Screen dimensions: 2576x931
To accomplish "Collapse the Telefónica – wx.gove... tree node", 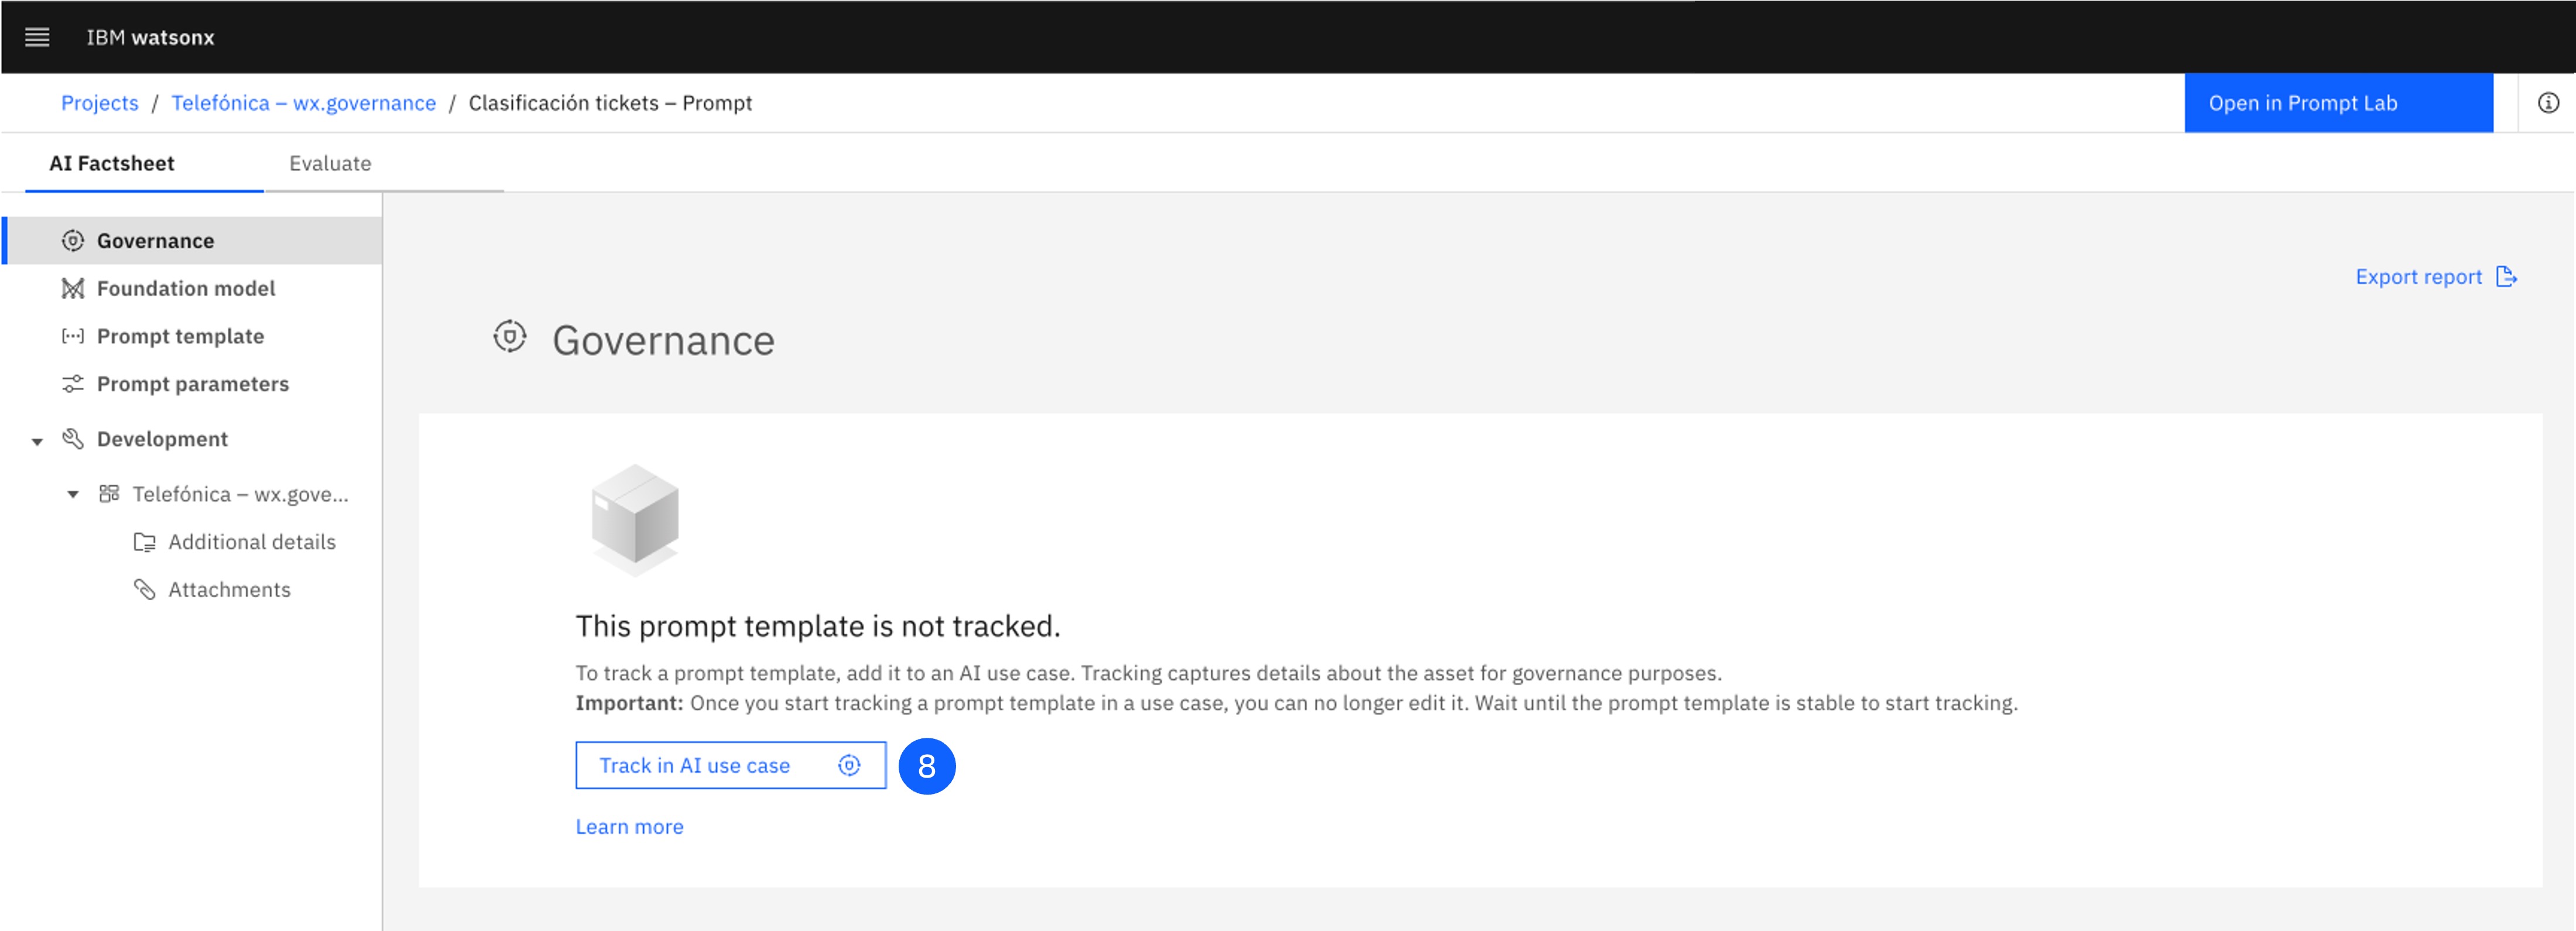I will [x=73, y=494].
